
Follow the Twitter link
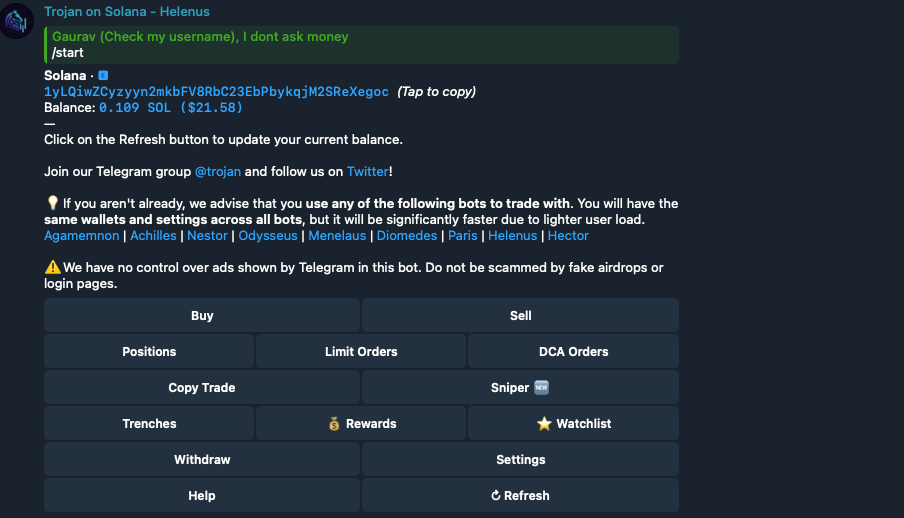click(x=367, y=171)
